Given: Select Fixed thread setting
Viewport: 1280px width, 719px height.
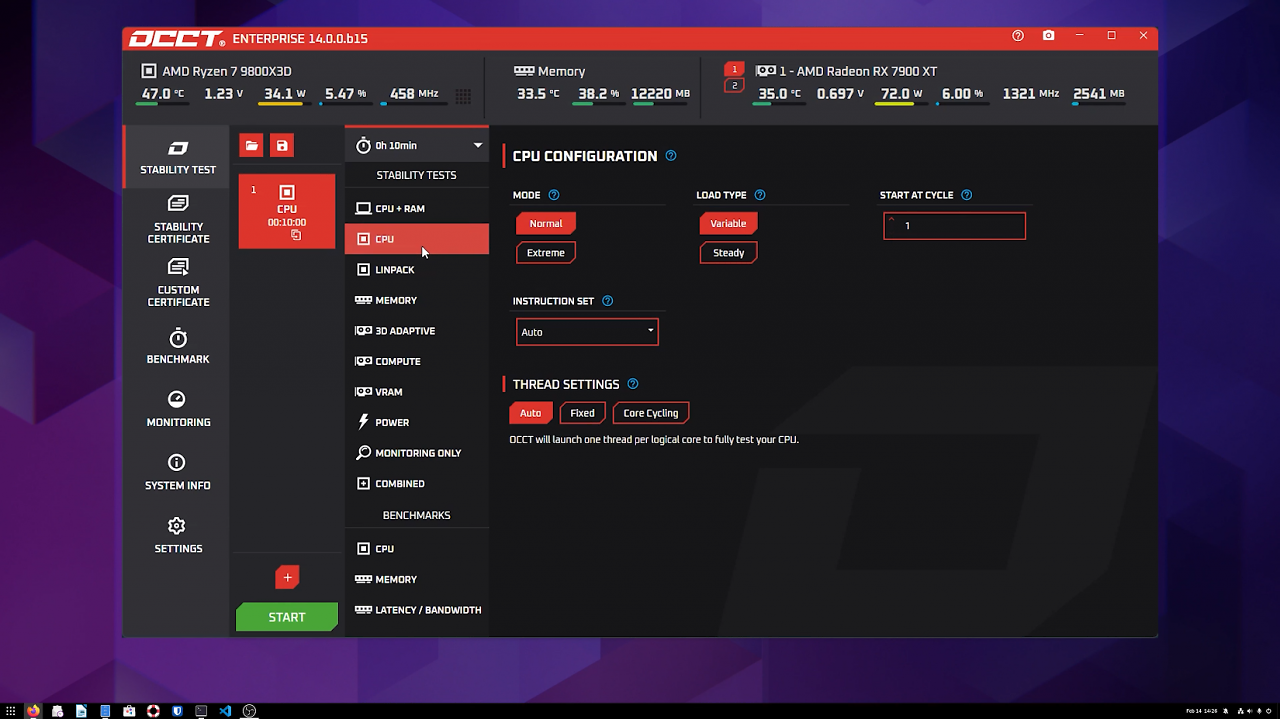Looking at the screenshot, I should pos(582,413).
